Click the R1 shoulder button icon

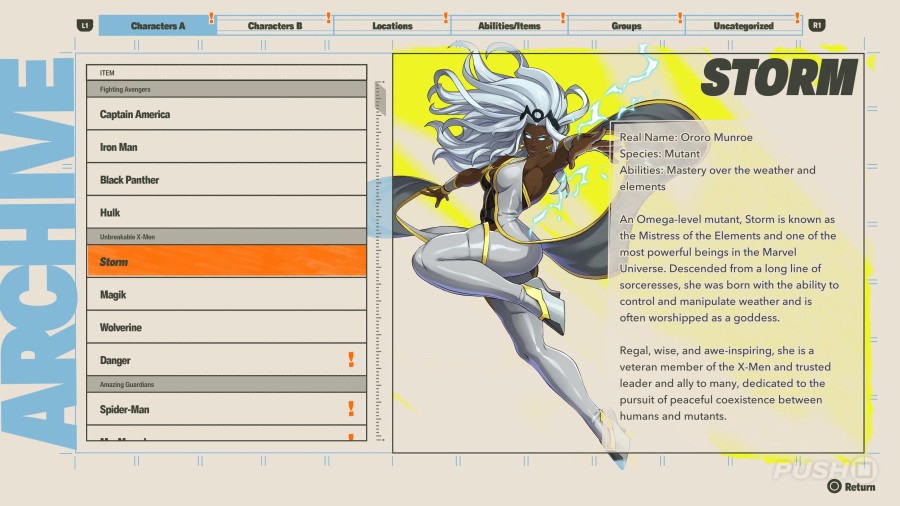(x=817, y=25)
